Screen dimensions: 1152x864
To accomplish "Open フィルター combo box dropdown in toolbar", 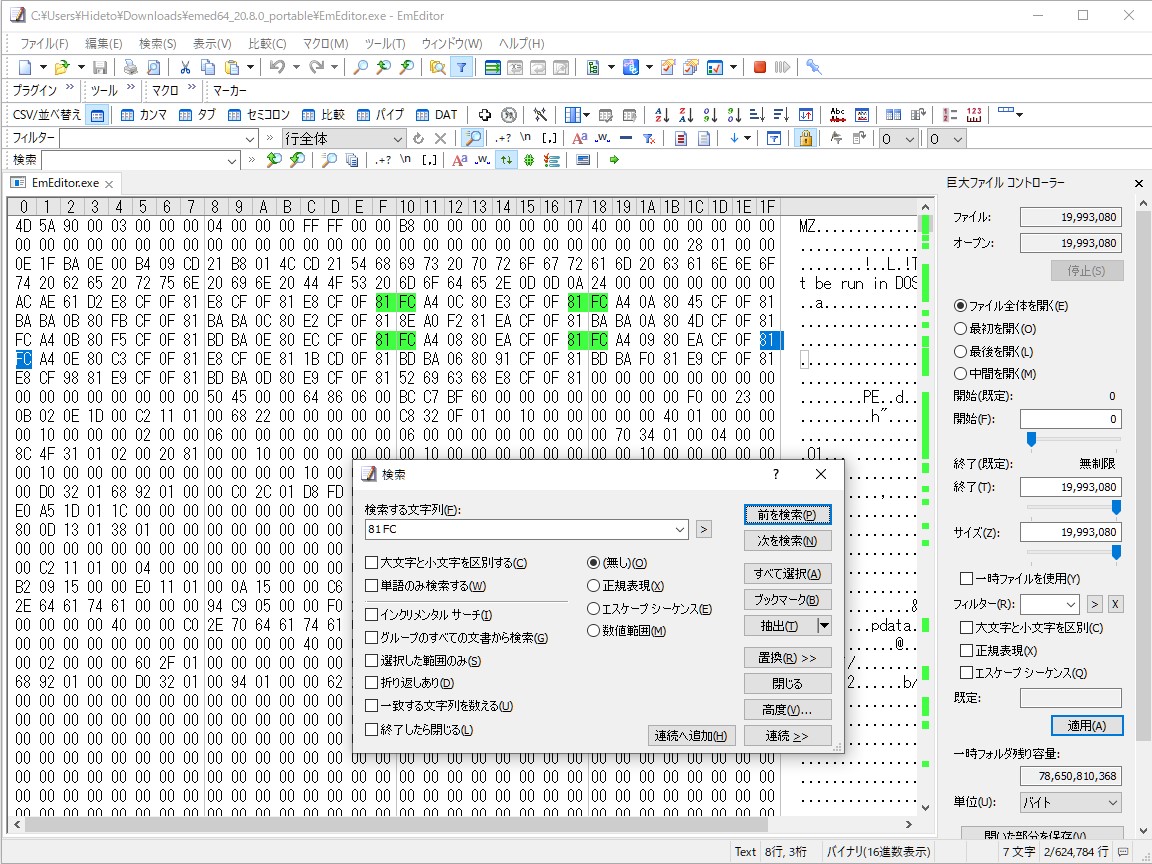I will point(250,138).
